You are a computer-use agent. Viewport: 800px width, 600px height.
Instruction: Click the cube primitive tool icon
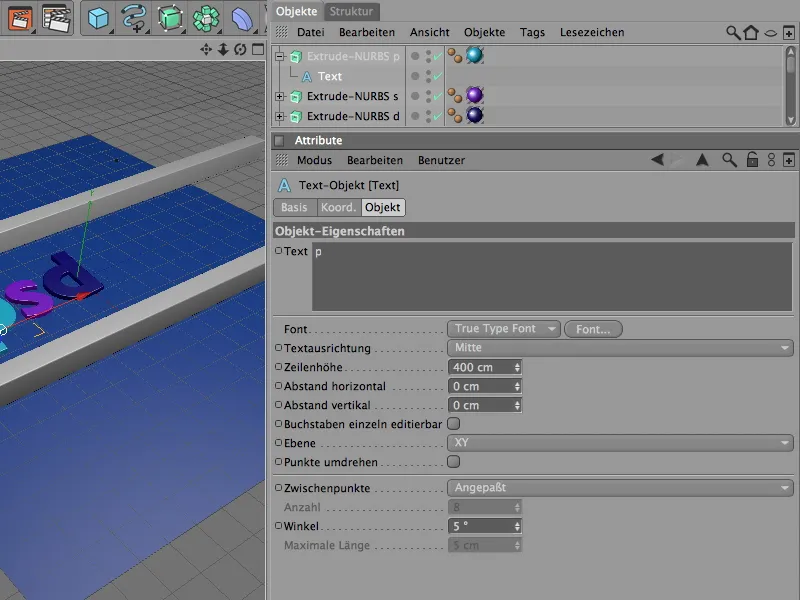97,18
